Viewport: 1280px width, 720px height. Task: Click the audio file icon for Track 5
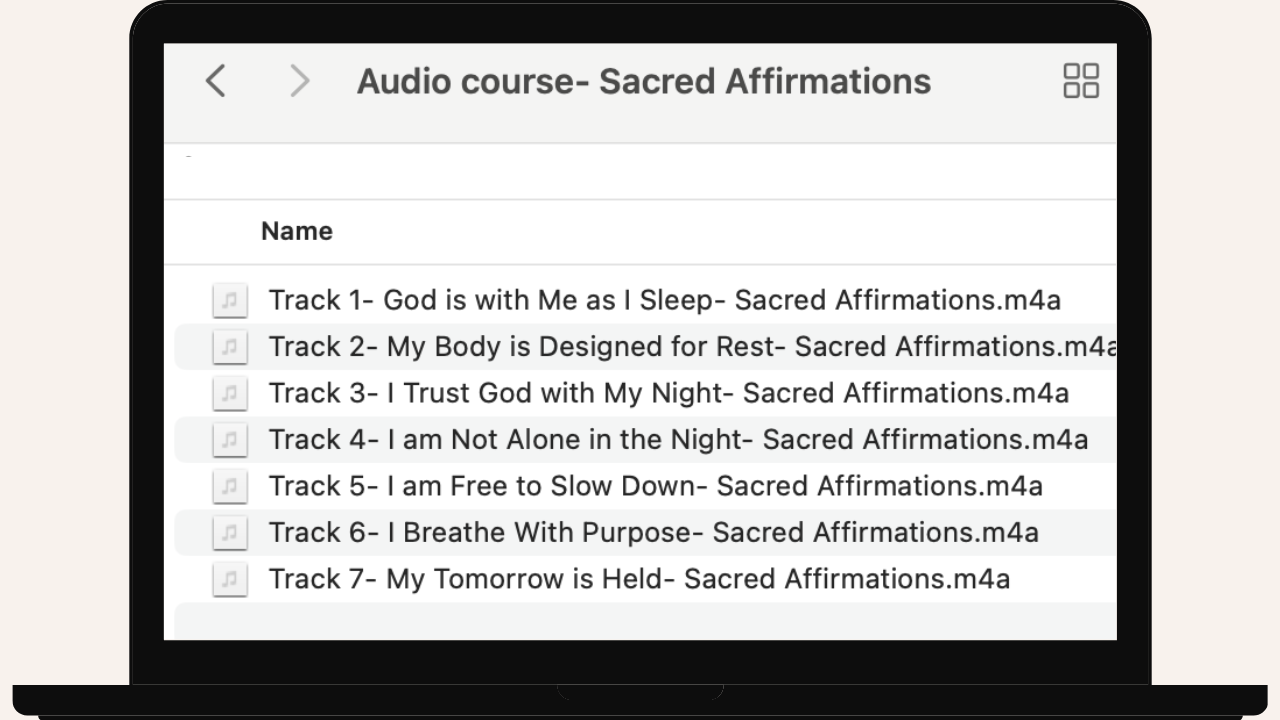(230, 486)
